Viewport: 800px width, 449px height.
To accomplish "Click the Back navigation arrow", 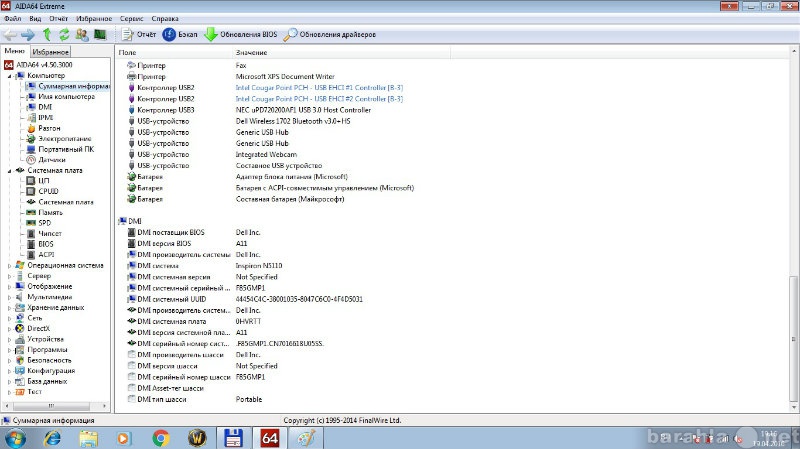I will point(10,35).
